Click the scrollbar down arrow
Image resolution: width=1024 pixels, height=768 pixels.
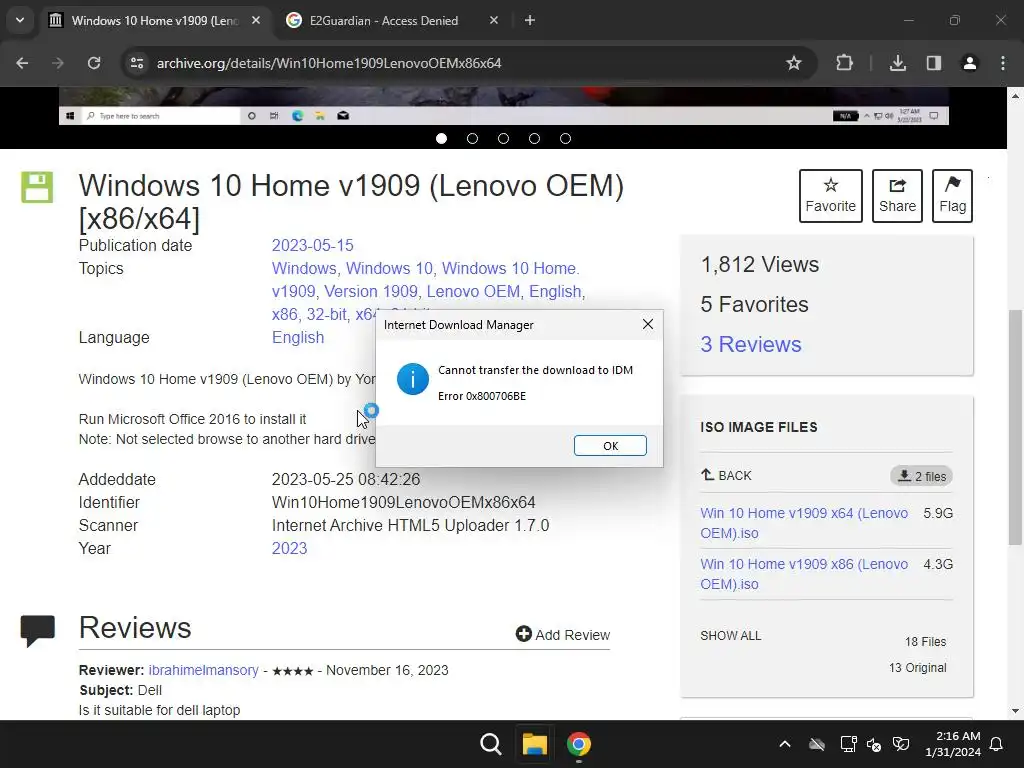pyautogui.click(x=1015, y=711)
